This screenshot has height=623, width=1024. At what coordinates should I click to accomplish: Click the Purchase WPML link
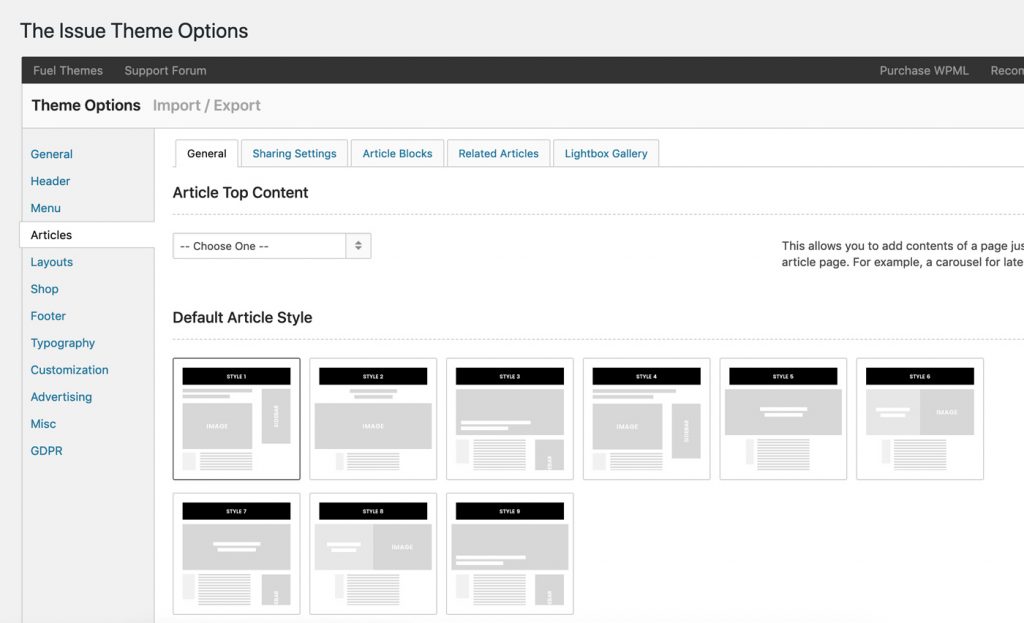[924, 71]
